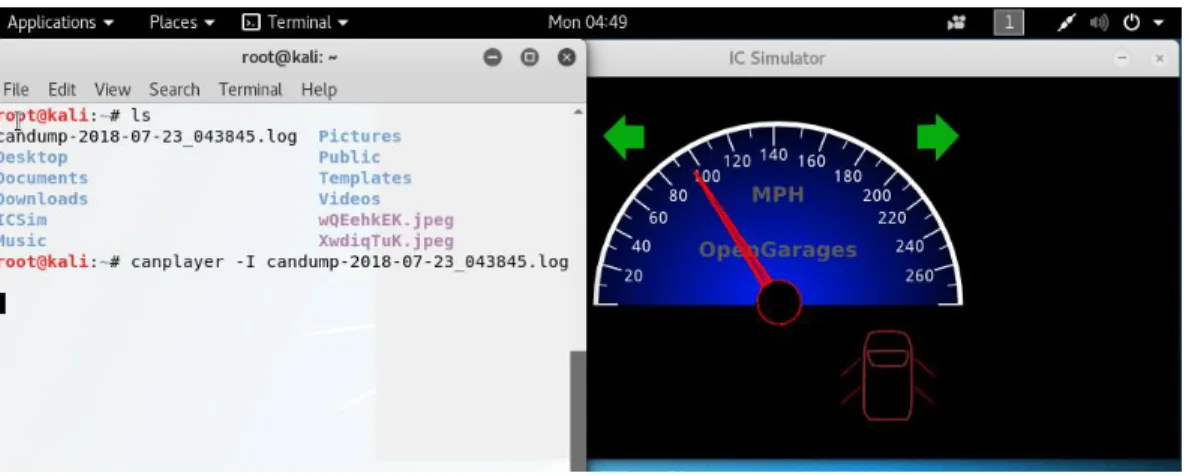Click the Pictures directory name

tap(360, 136)
